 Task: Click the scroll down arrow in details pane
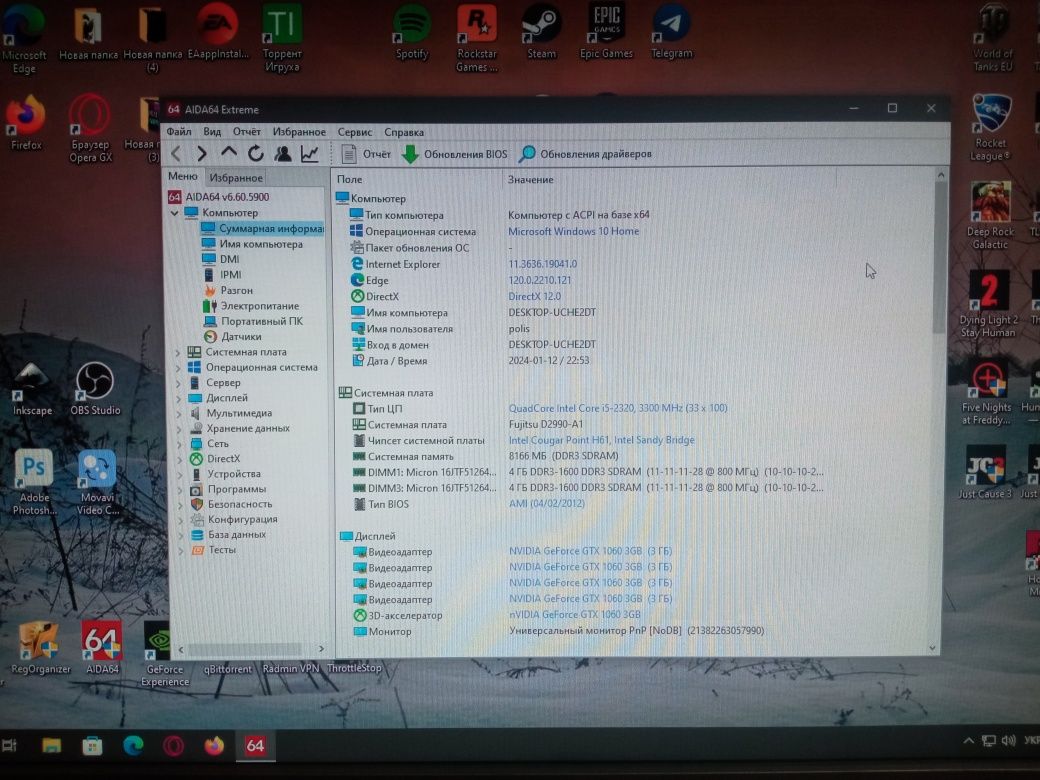(x=933, y=648)
